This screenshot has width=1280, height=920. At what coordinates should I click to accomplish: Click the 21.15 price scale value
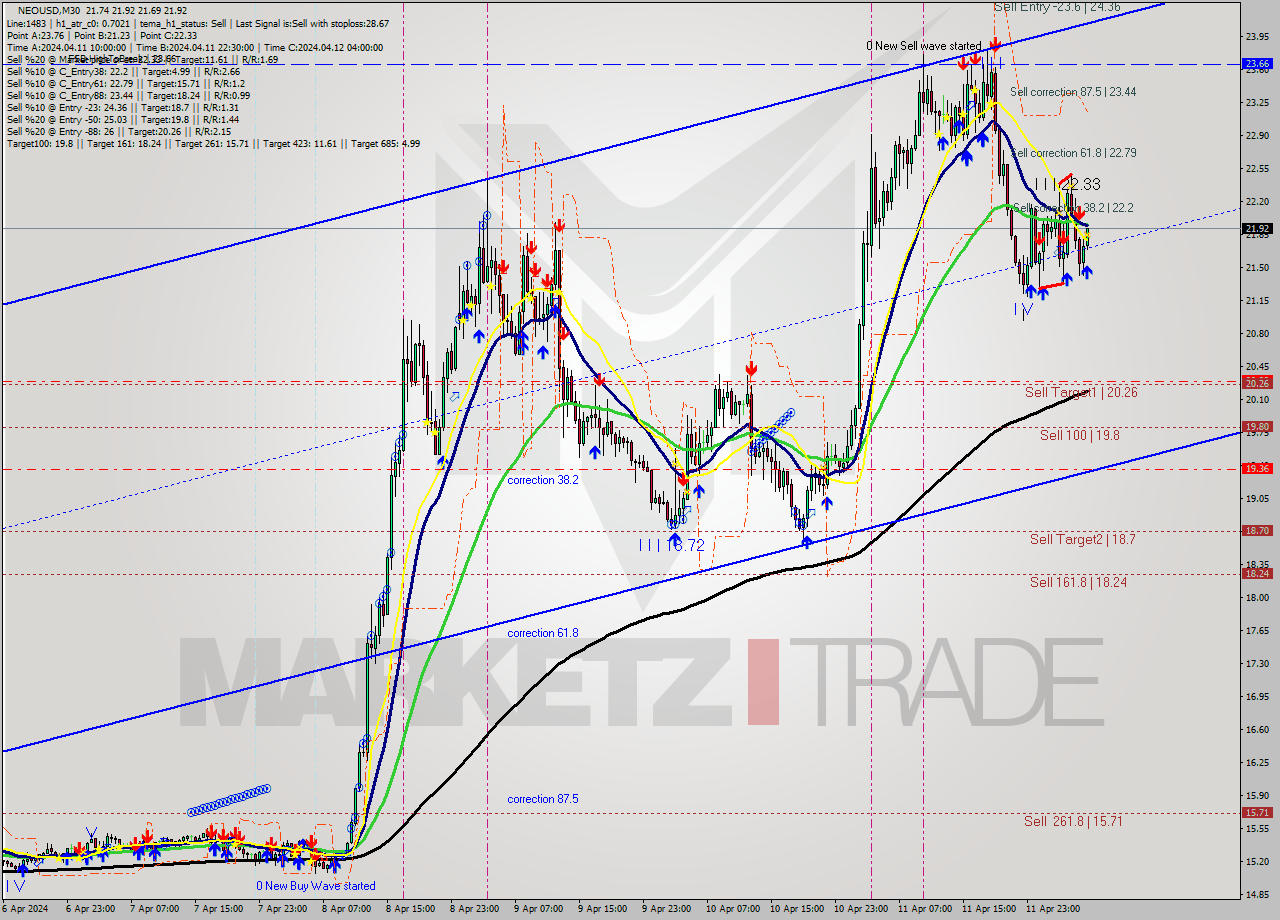(x=1257, y=301)
